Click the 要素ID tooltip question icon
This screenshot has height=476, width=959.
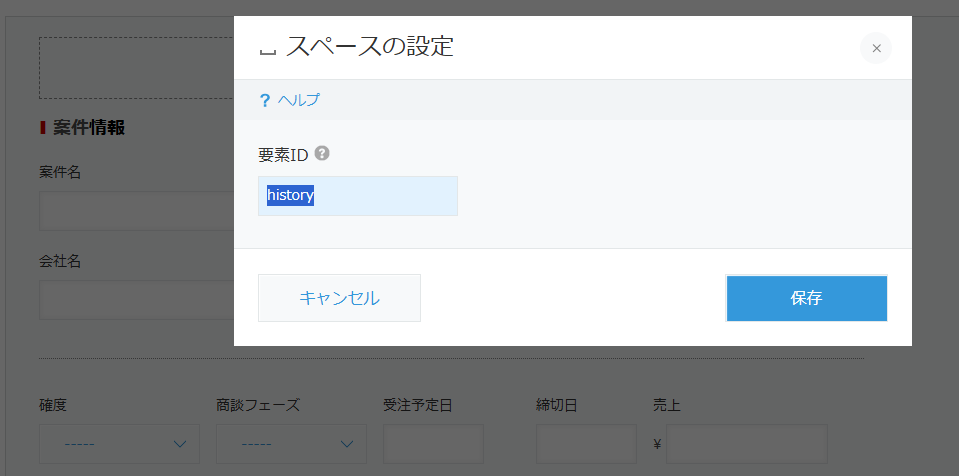pyautogui.click(x=322, y=154)
